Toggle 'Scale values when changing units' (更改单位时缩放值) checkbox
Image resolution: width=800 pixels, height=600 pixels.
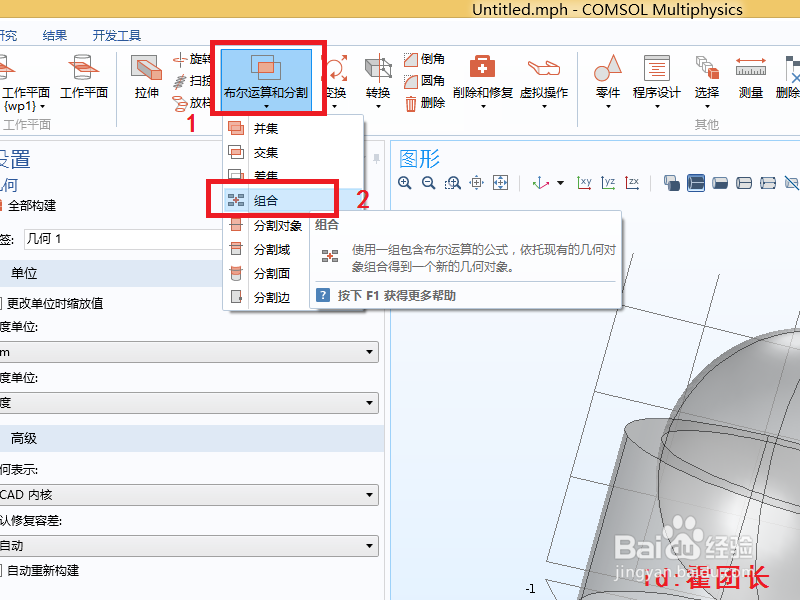point(1,304)
